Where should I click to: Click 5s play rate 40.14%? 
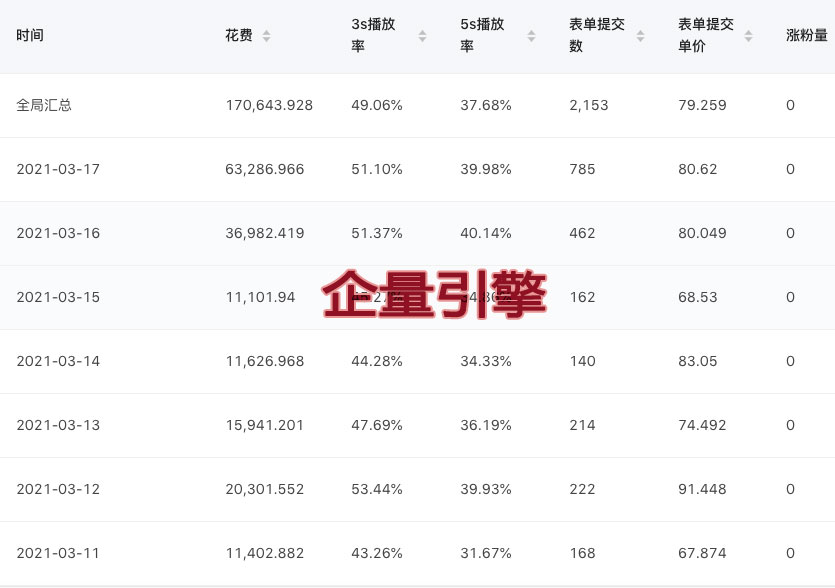(486, 233)
